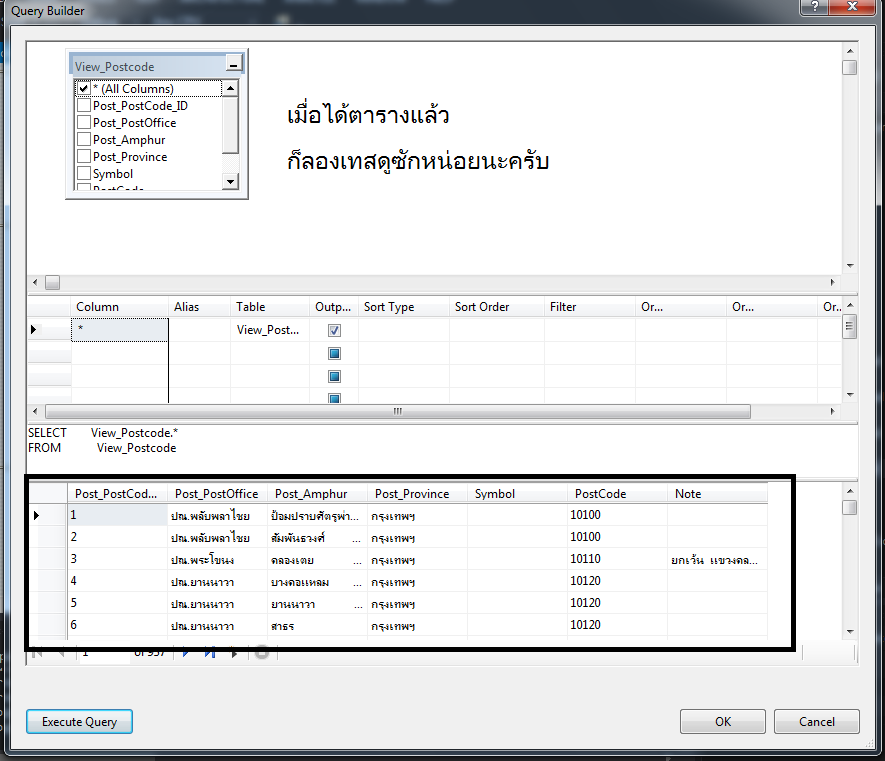
Task: Click Note cell in result row 3
Action: (717, 559)
